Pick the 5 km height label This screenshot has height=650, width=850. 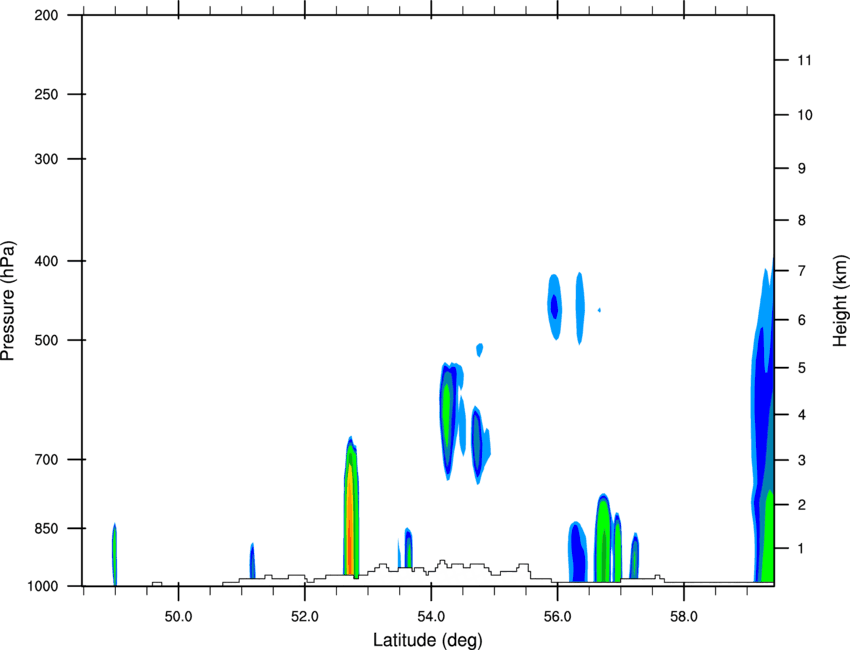click(802, 368)
